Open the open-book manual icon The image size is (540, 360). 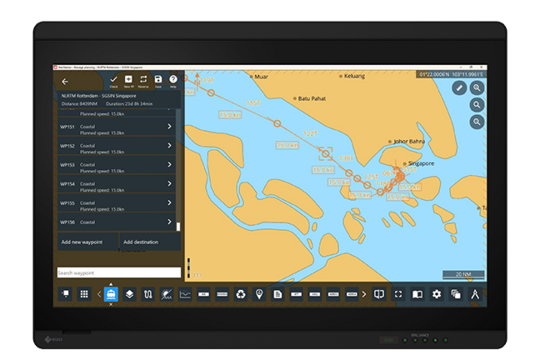tap(417, 294)
